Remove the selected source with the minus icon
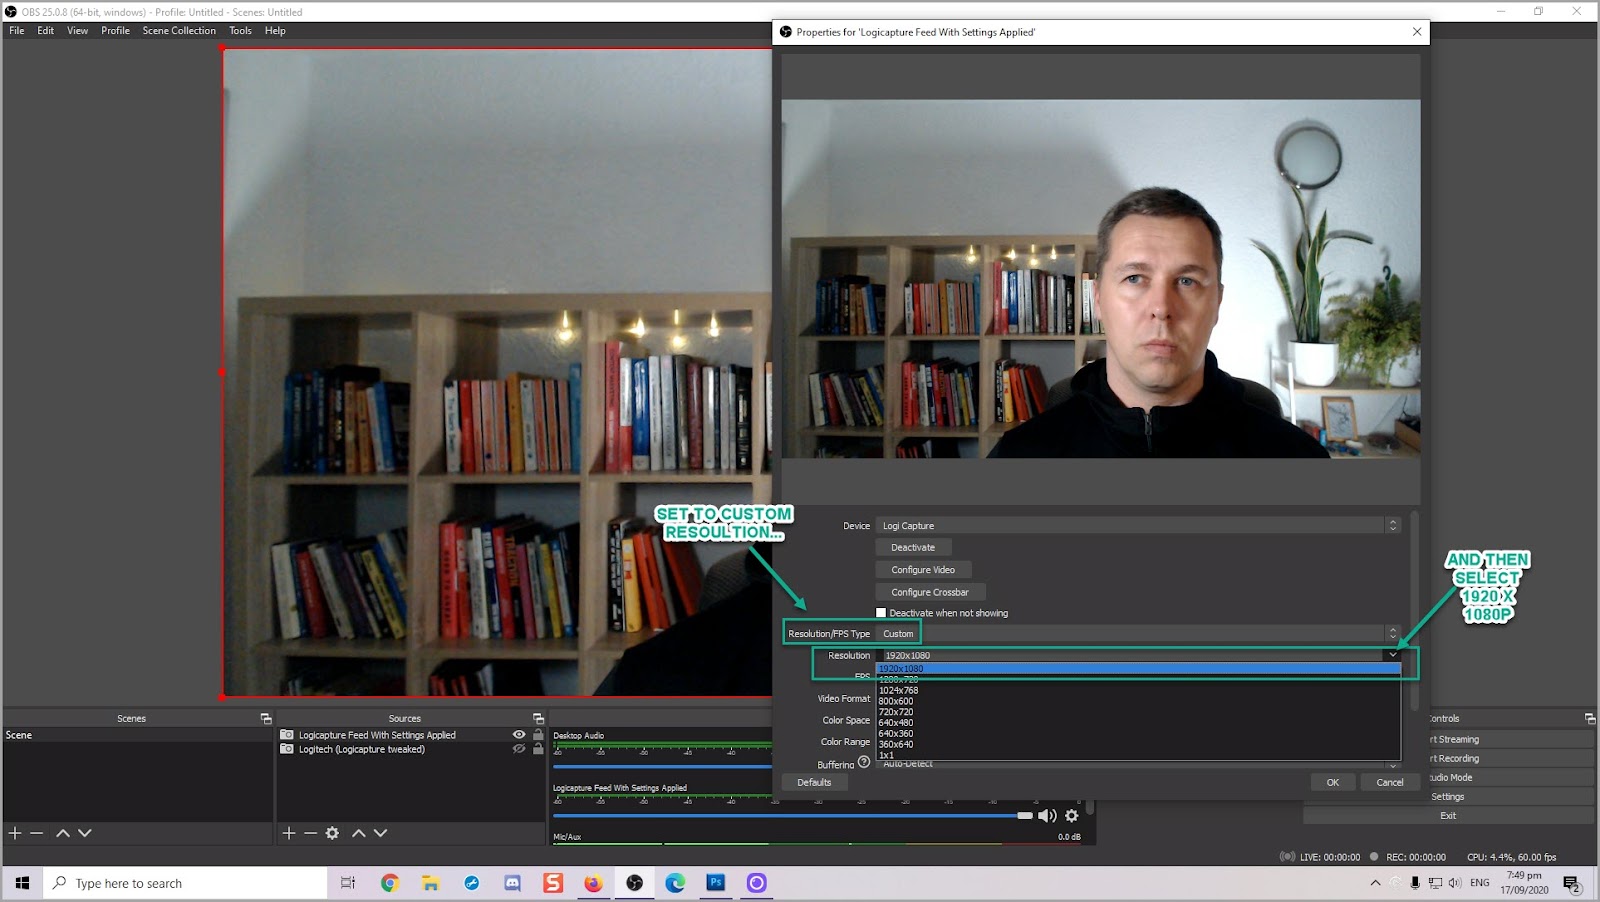The image size is (1600, 902). click(x=311, y=833)
